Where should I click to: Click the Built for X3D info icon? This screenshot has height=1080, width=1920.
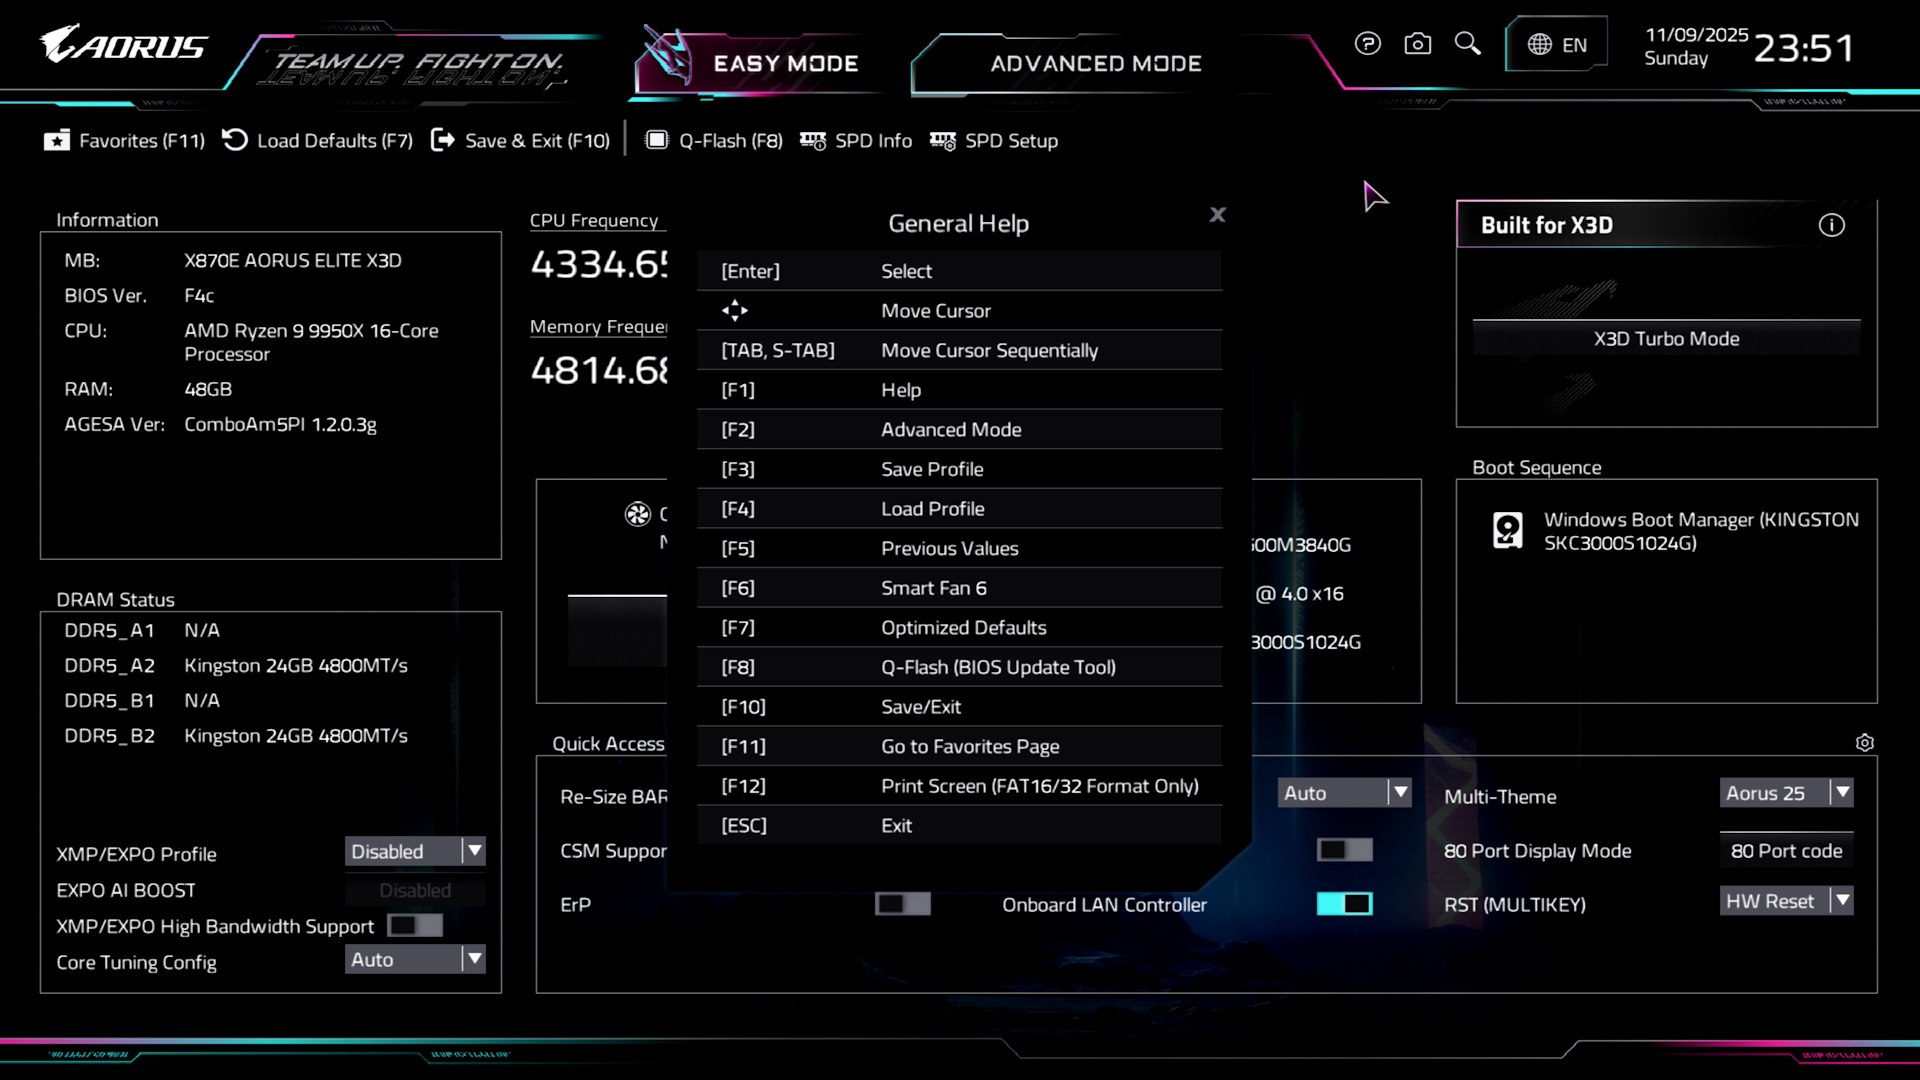click(1831, 226)
